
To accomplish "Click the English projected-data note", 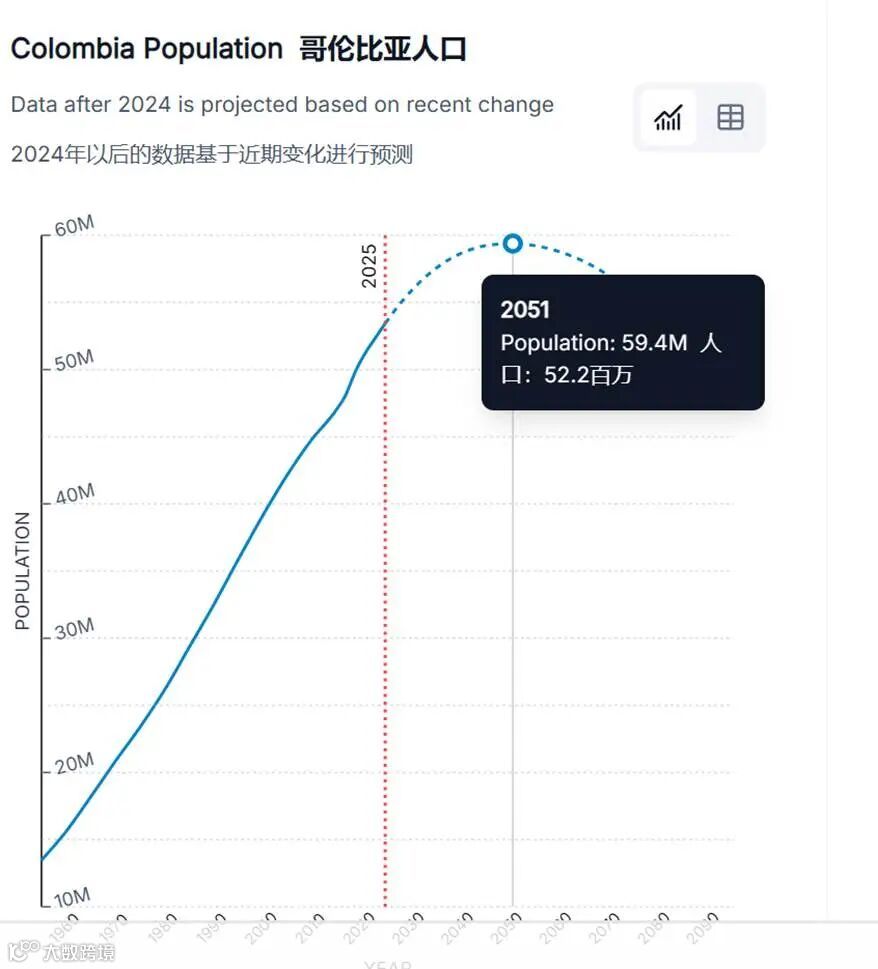I will tap(282, 105).
